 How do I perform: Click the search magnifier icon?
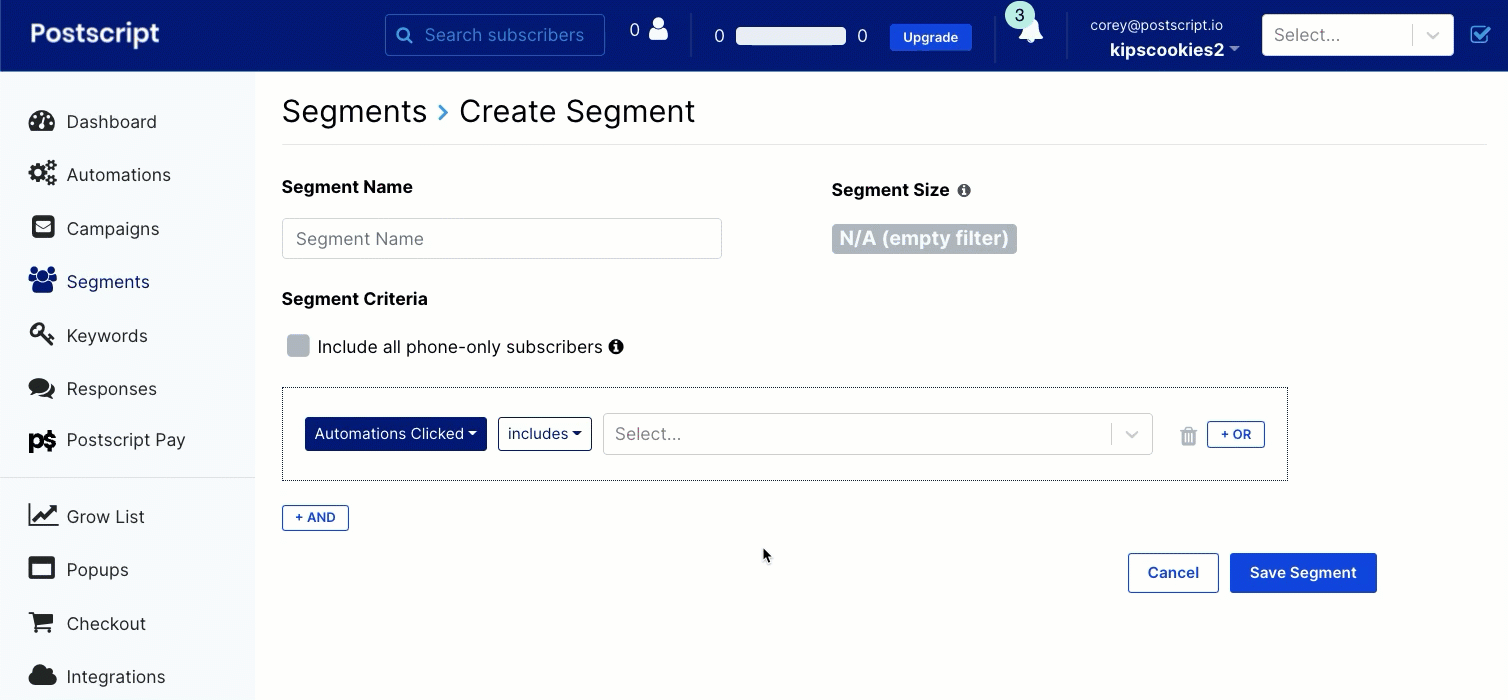click(x=404, y=35)
